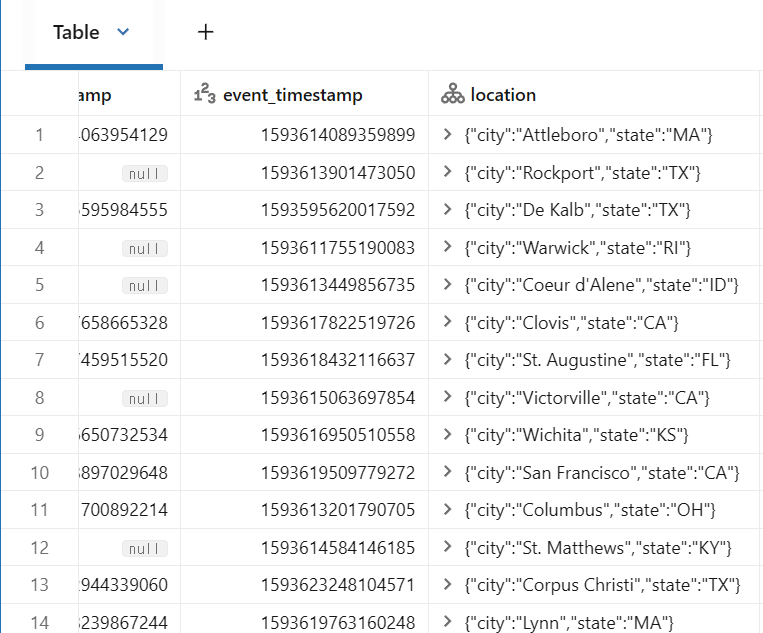The height and width of the screenshot is (633, 763).
Task: Click the plus icon to add visualization
Action: (206, 32)
